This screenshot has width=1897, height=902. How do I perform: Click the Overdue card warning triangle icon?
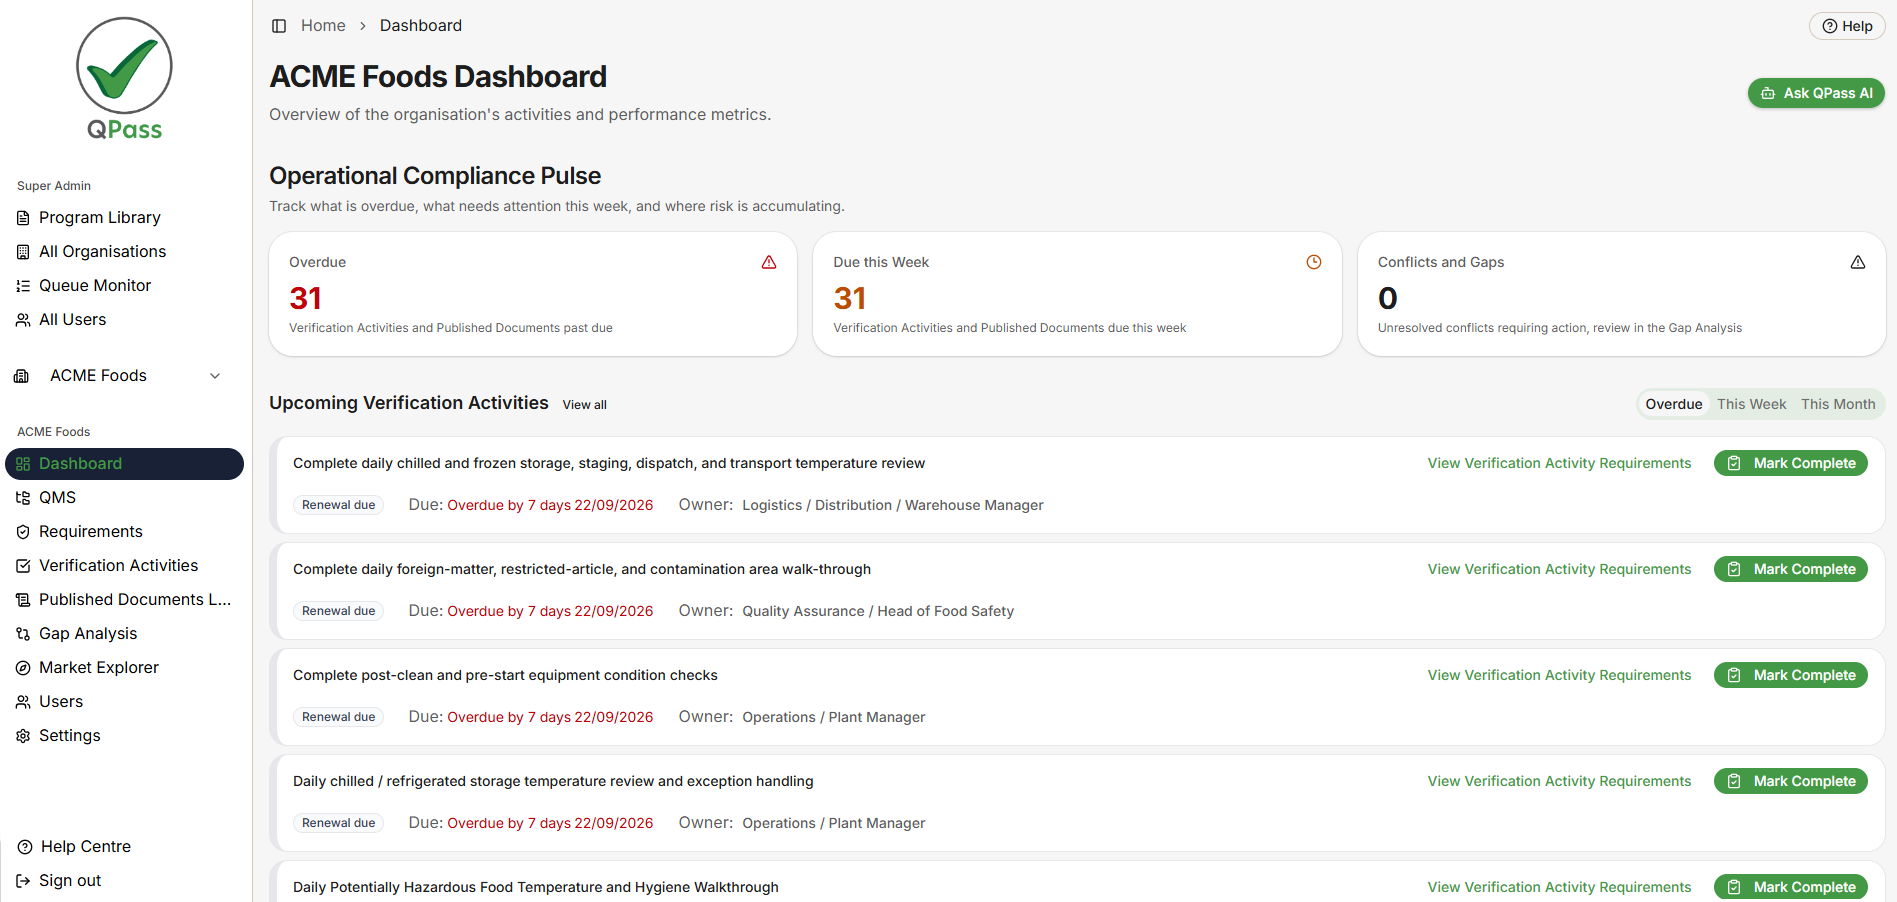[x=769, y=262]
